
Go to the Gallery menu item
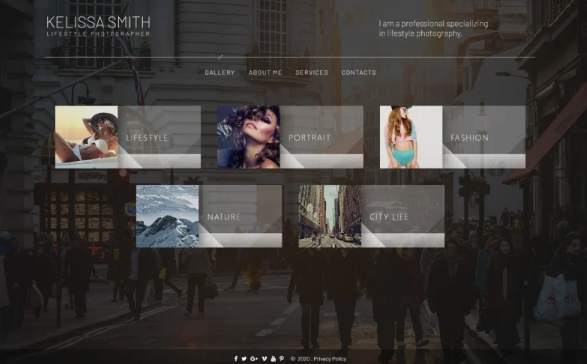(219, 73)
